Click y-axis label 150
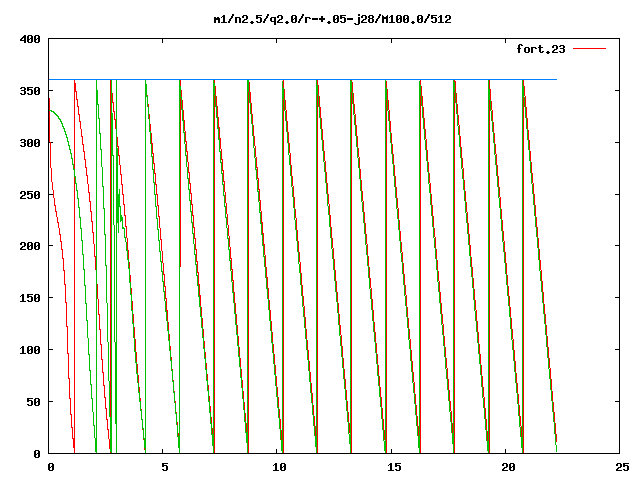Screen dimensions: 640x480 click(30, 298)
